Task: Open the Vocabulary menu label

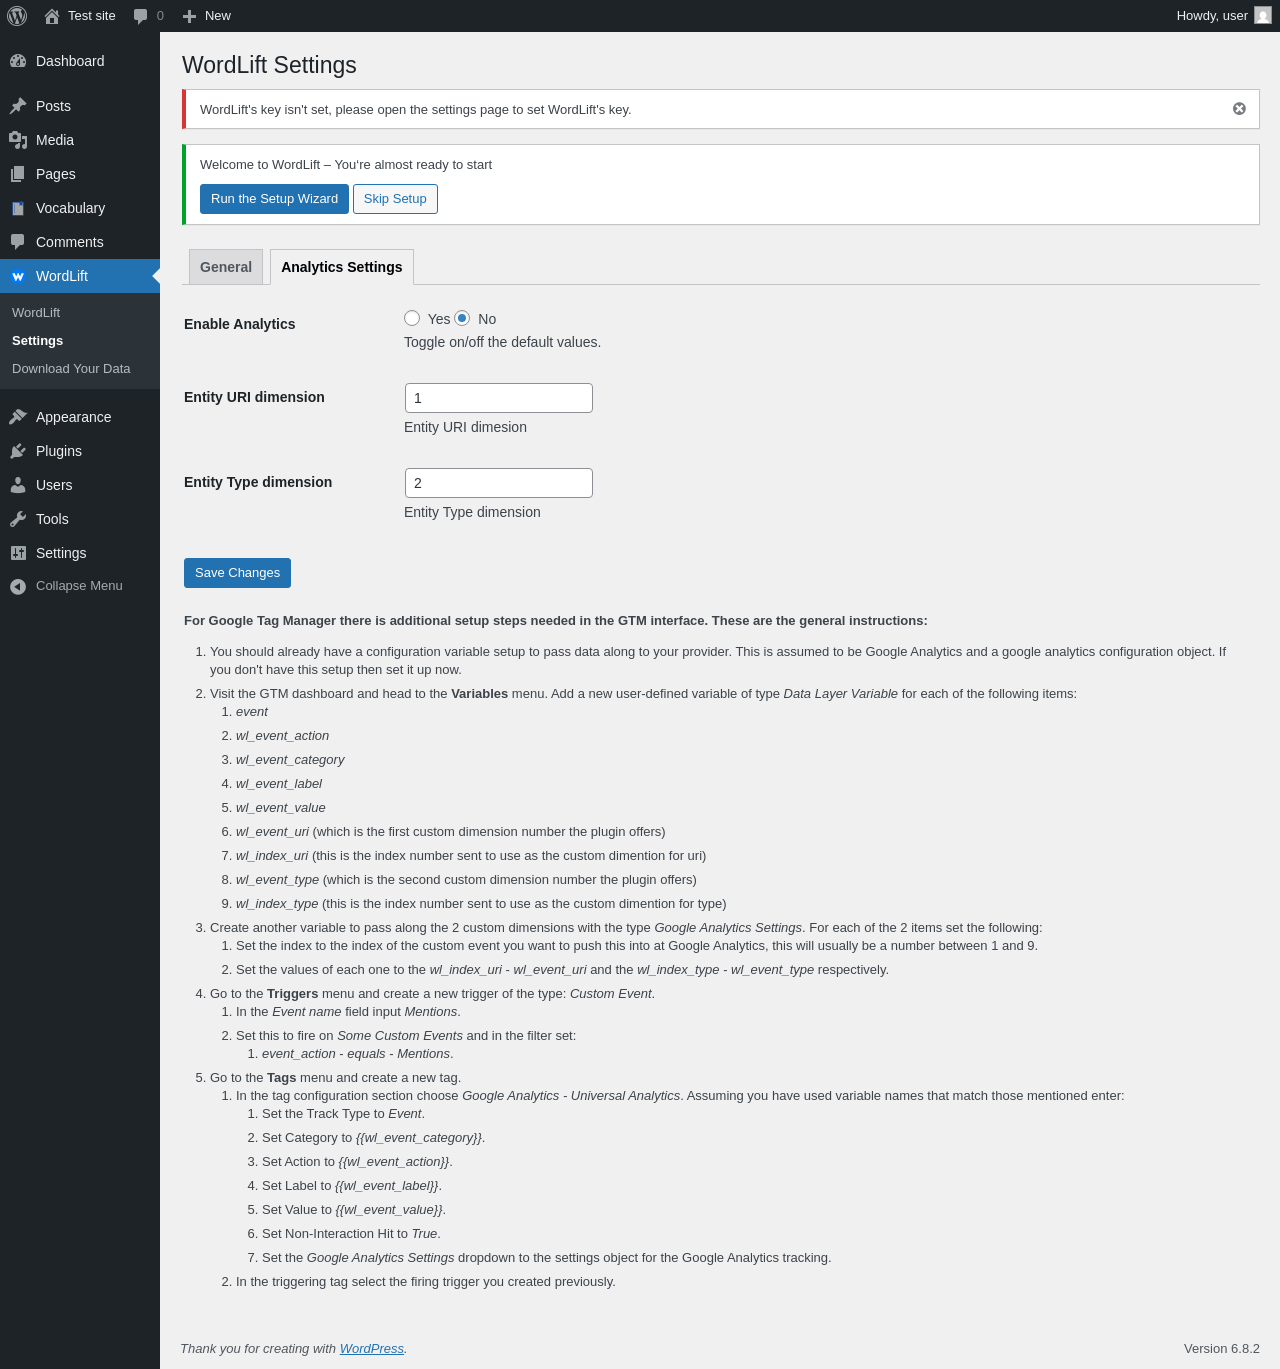Action: (70, 208)
